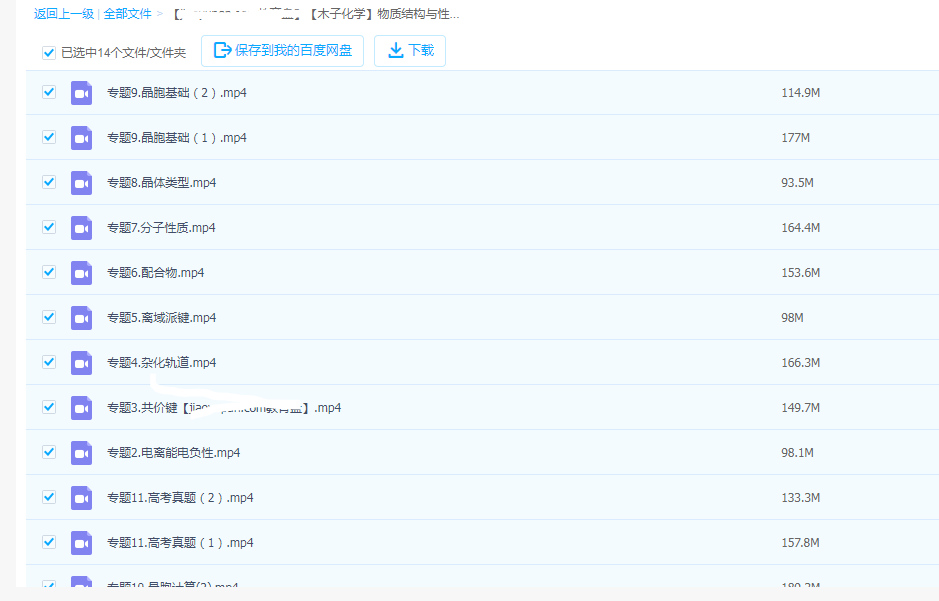Image resolution: width=939 pixels, height=601 pixels.
Task: Click video icon for 专题6.配合物.mp4
Action: (81, 273)
